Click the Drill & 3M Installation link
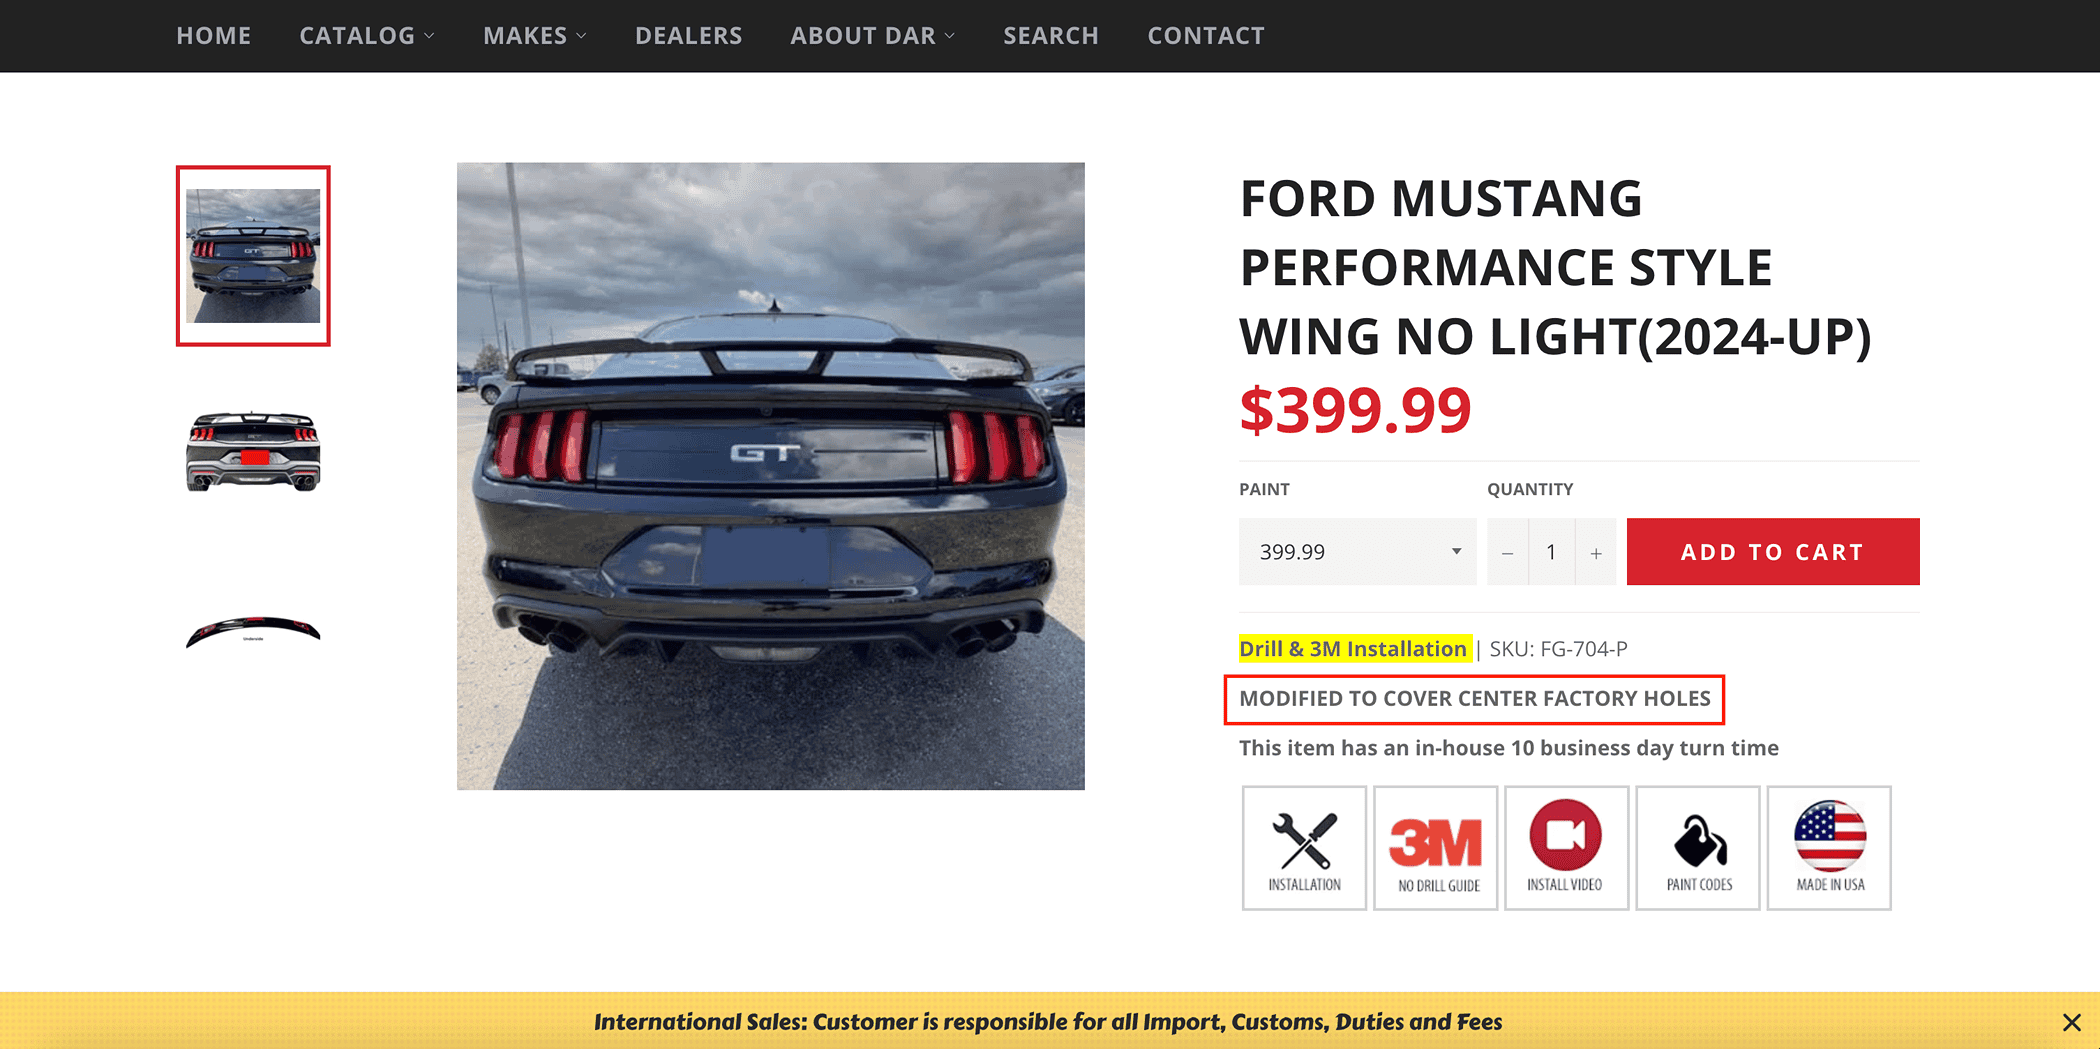This screenshot has width=2100, height=1049. point(1353,649)
